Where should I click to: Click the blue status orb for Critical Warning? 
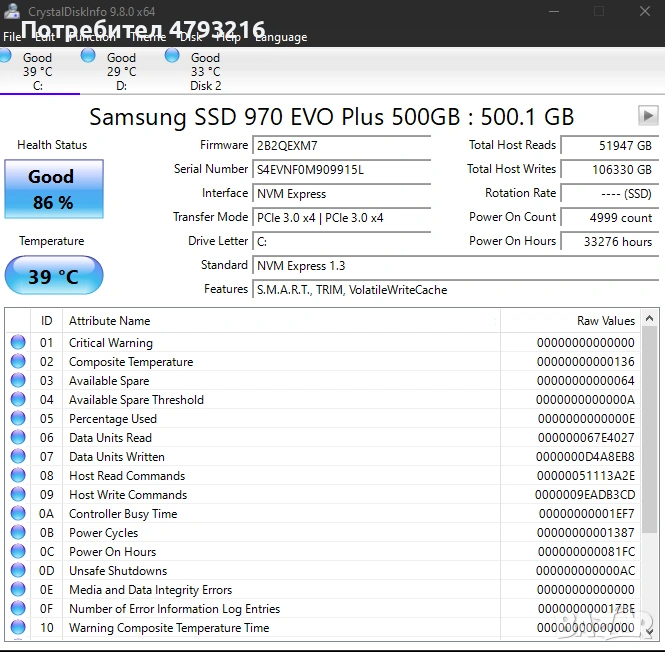(x=18, y=343)
